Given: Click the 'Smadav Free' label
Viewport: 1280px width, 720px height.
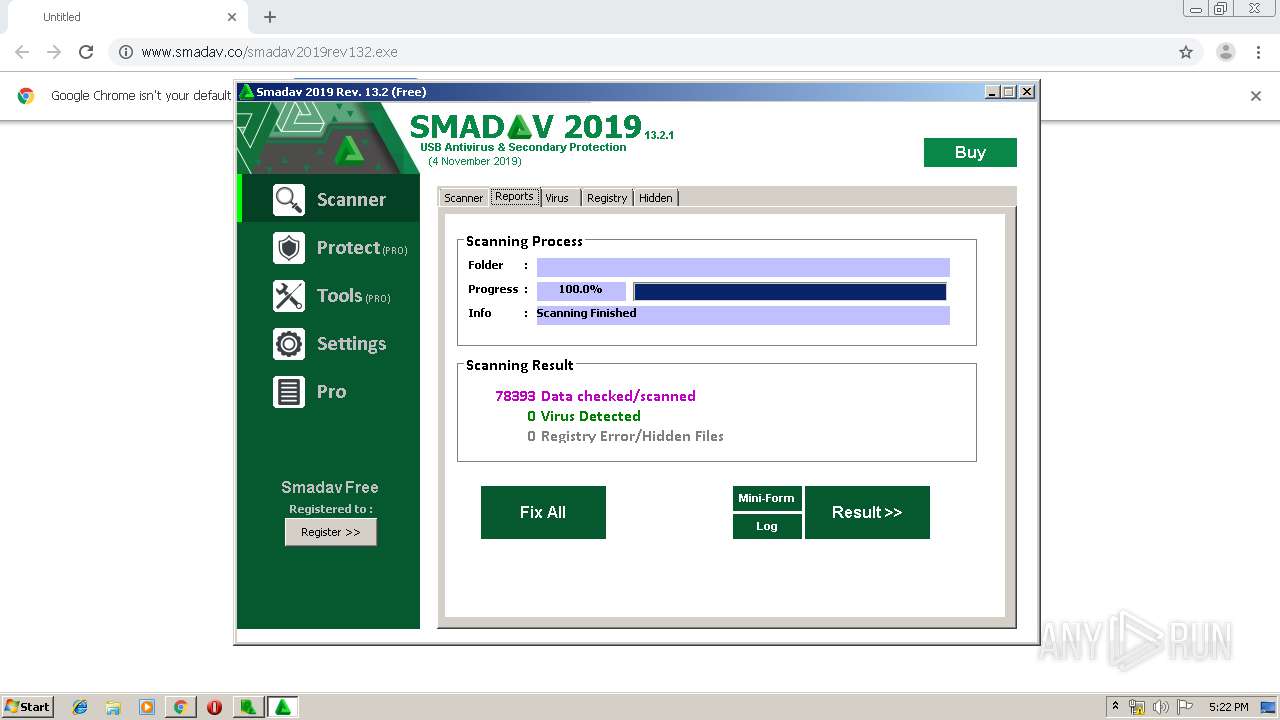Looking at the screenshot, I should click(x=329, y=488).
